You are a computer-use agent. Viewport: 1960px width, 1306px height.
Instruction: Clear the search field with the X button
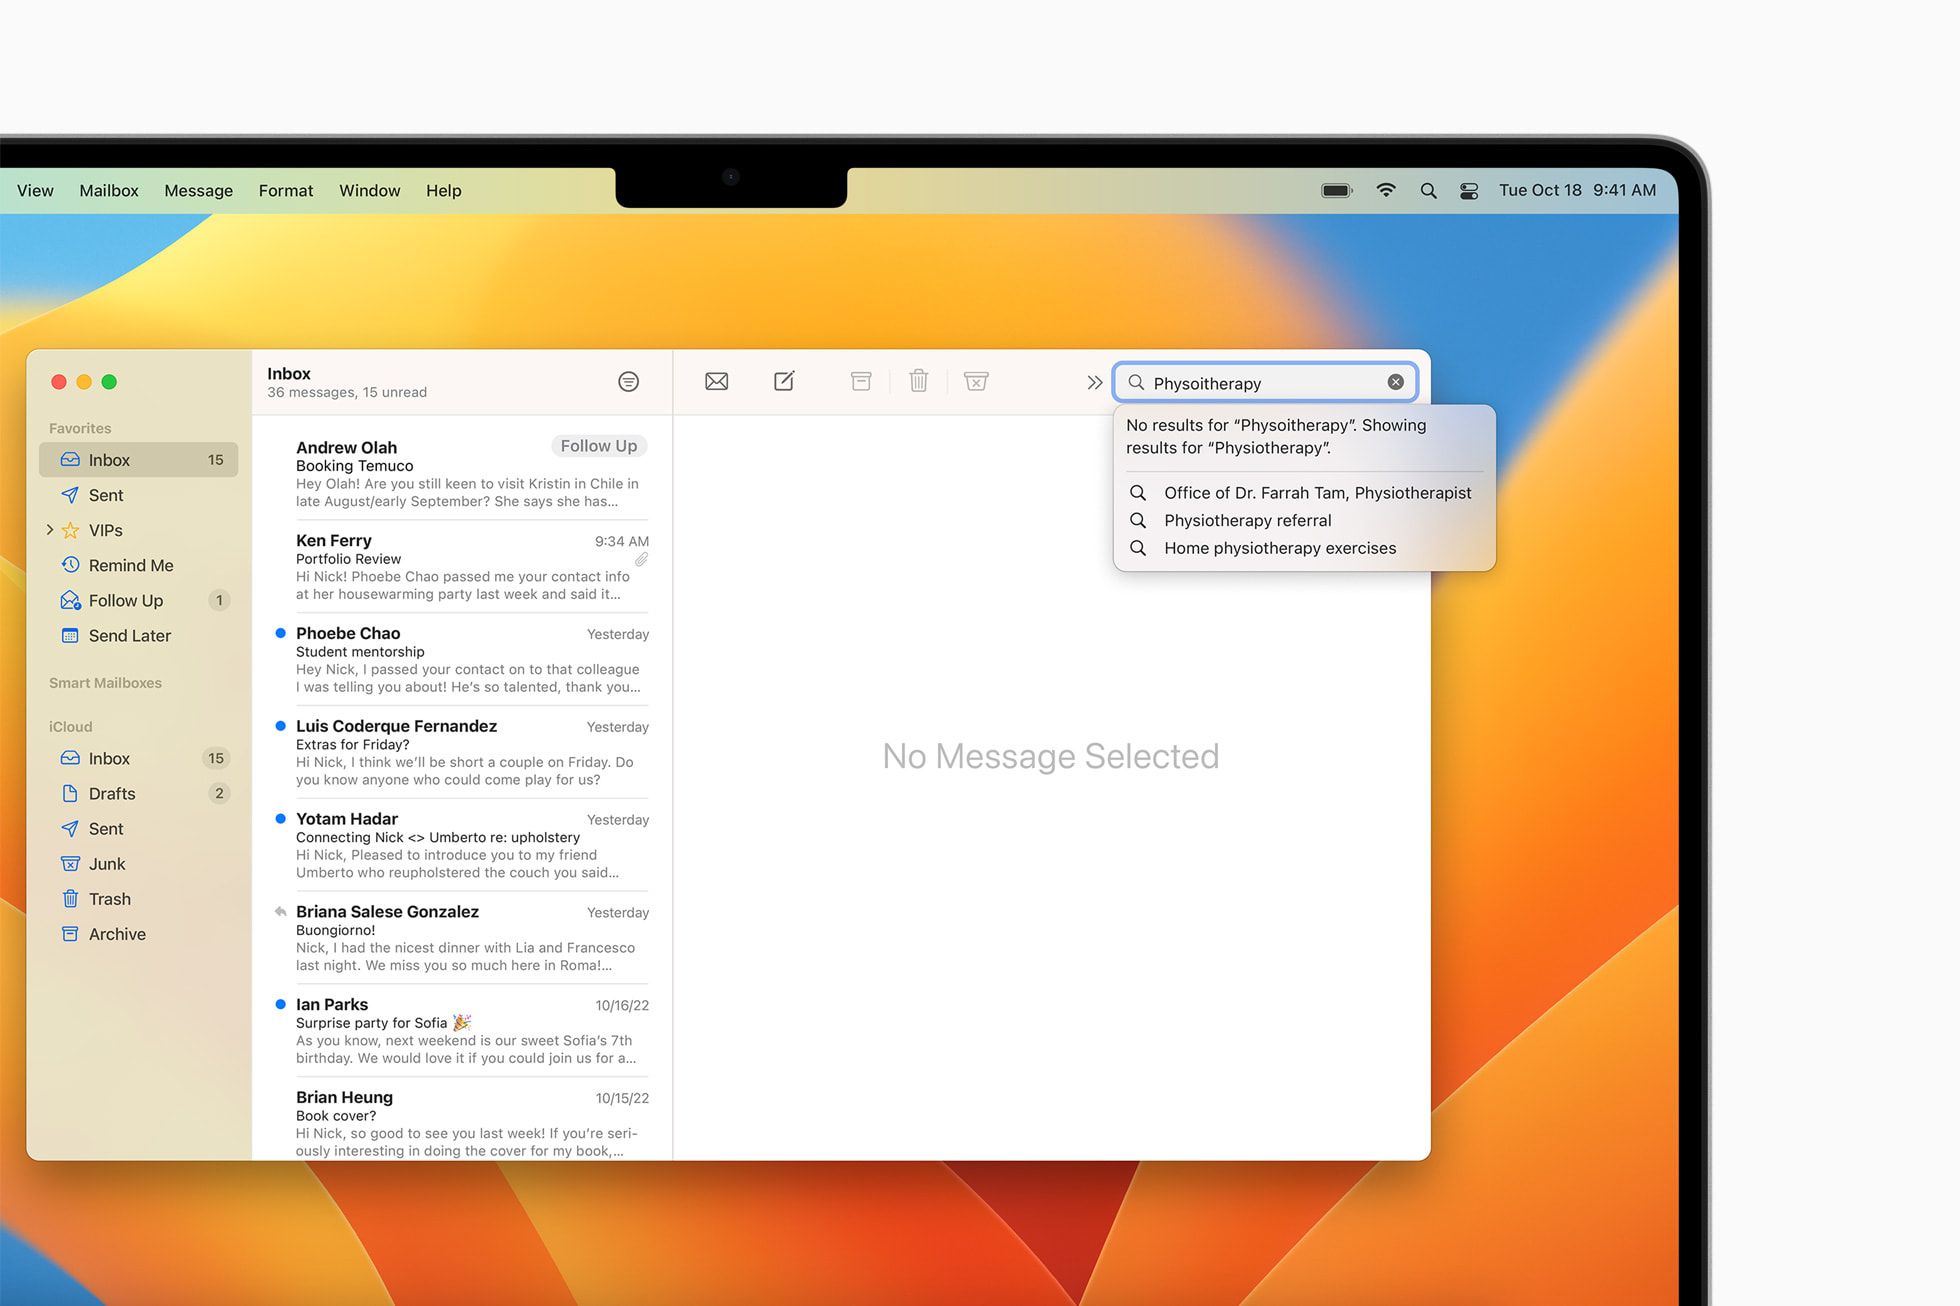click(1396, 381)
